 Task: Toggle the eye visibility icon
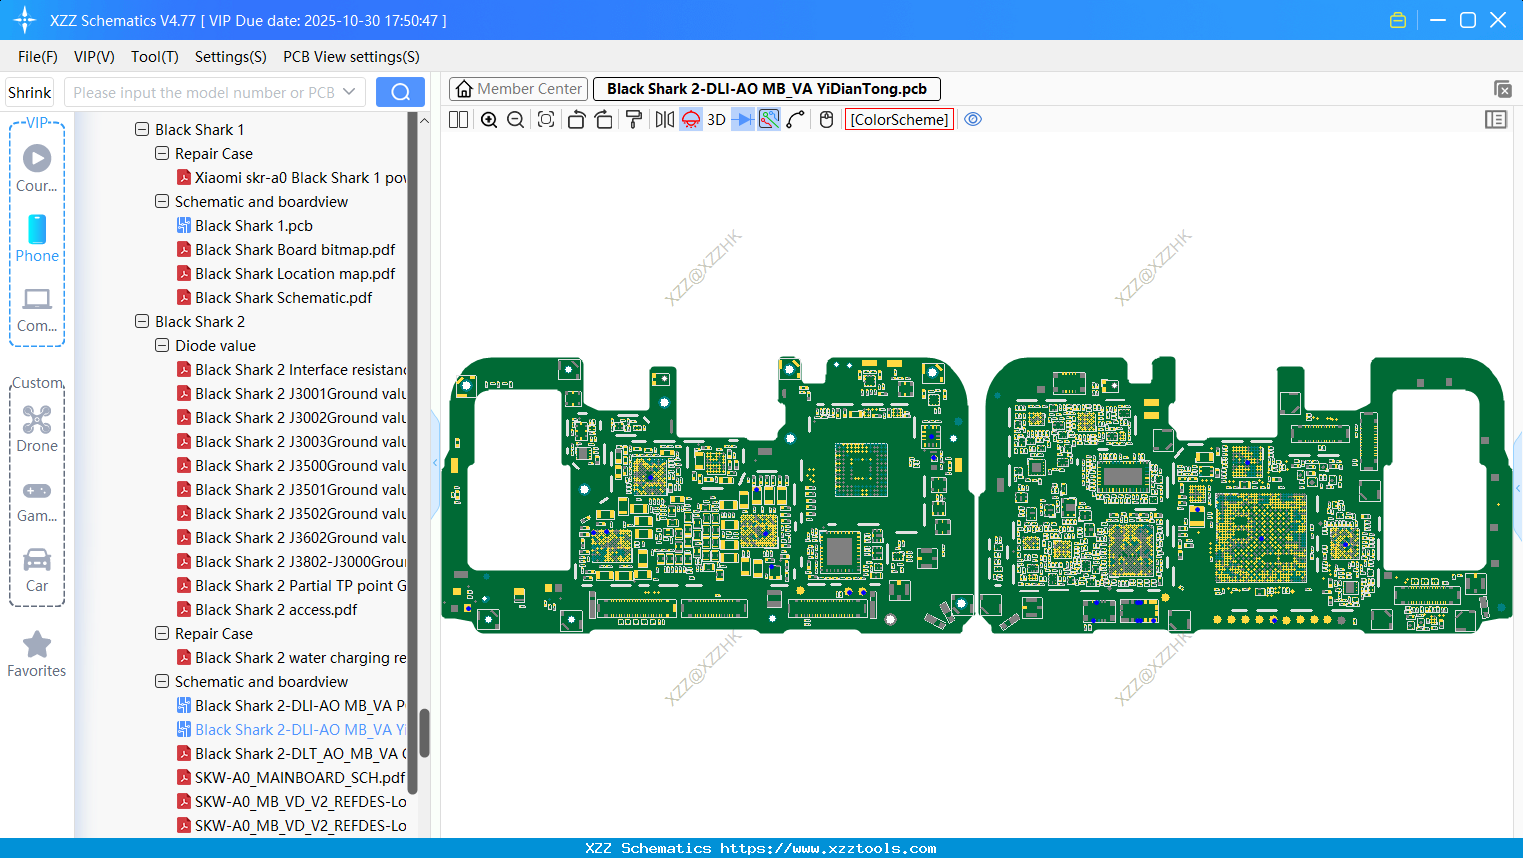click(973, 120)
